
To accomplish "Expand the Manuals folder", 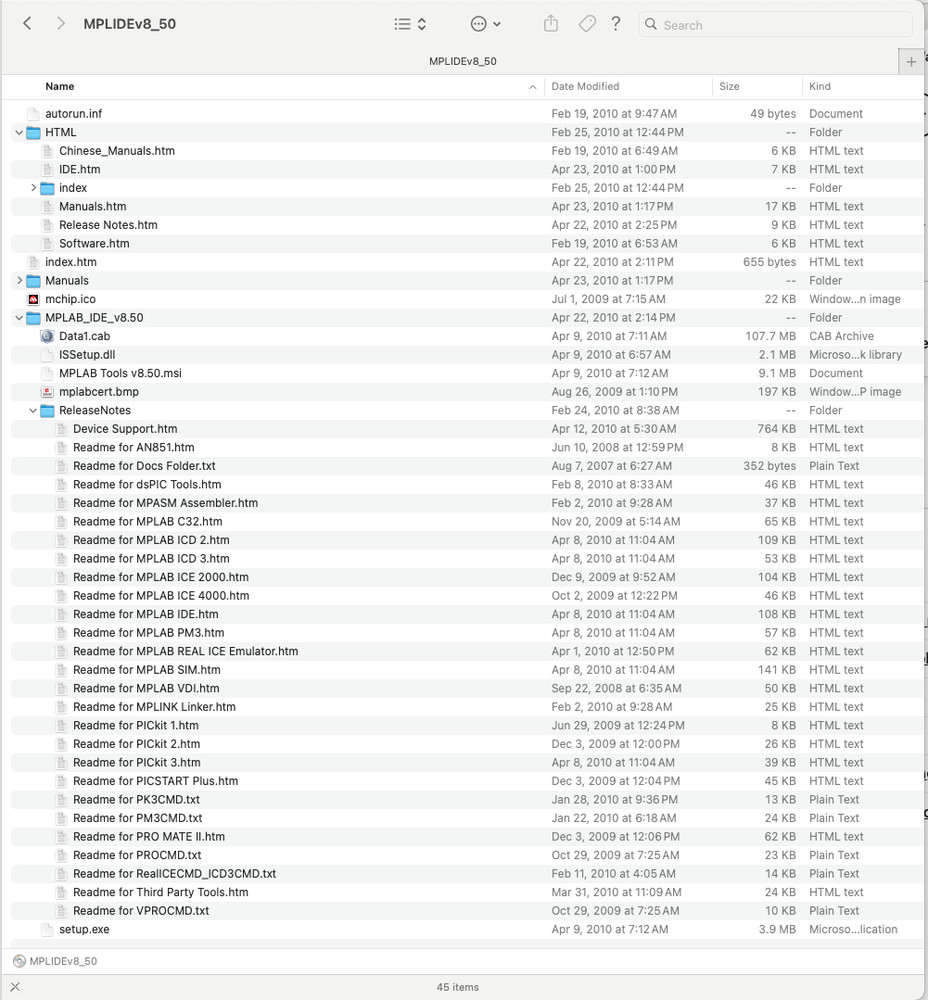I will point(18,280).
